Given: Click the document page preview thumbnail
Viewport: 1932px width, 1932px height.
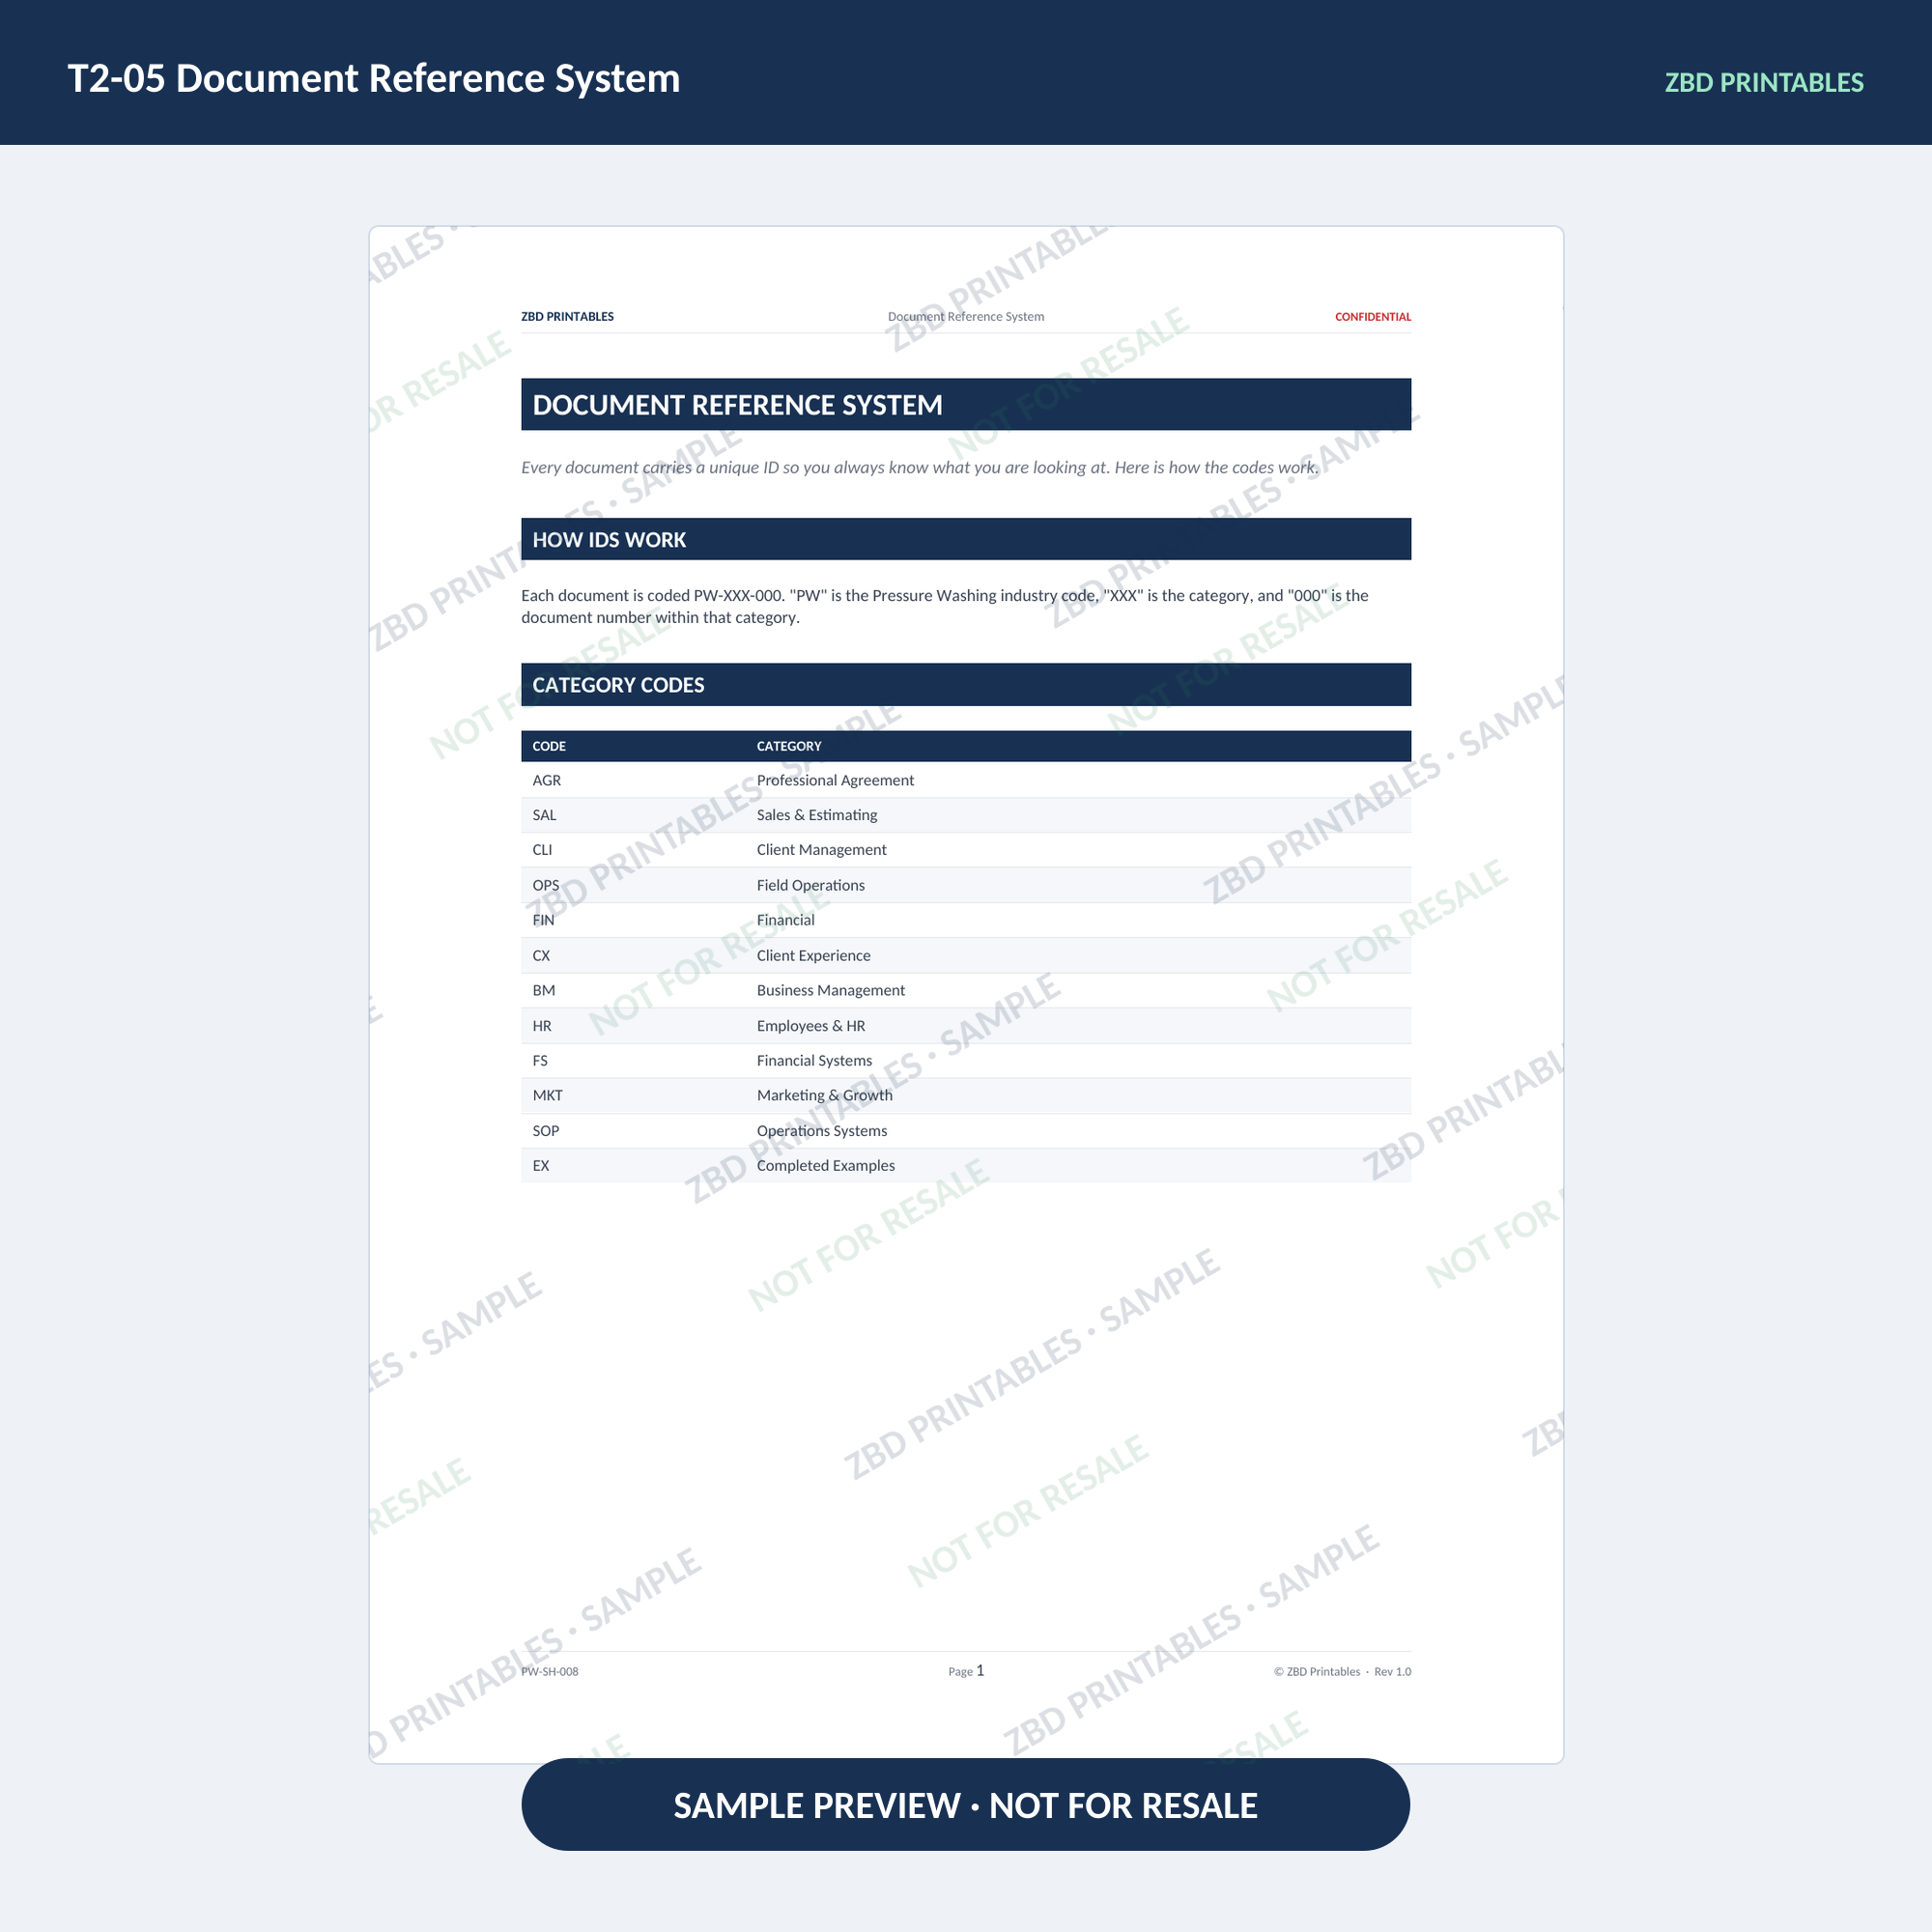Looking at the screenshot, I should 966,994.
